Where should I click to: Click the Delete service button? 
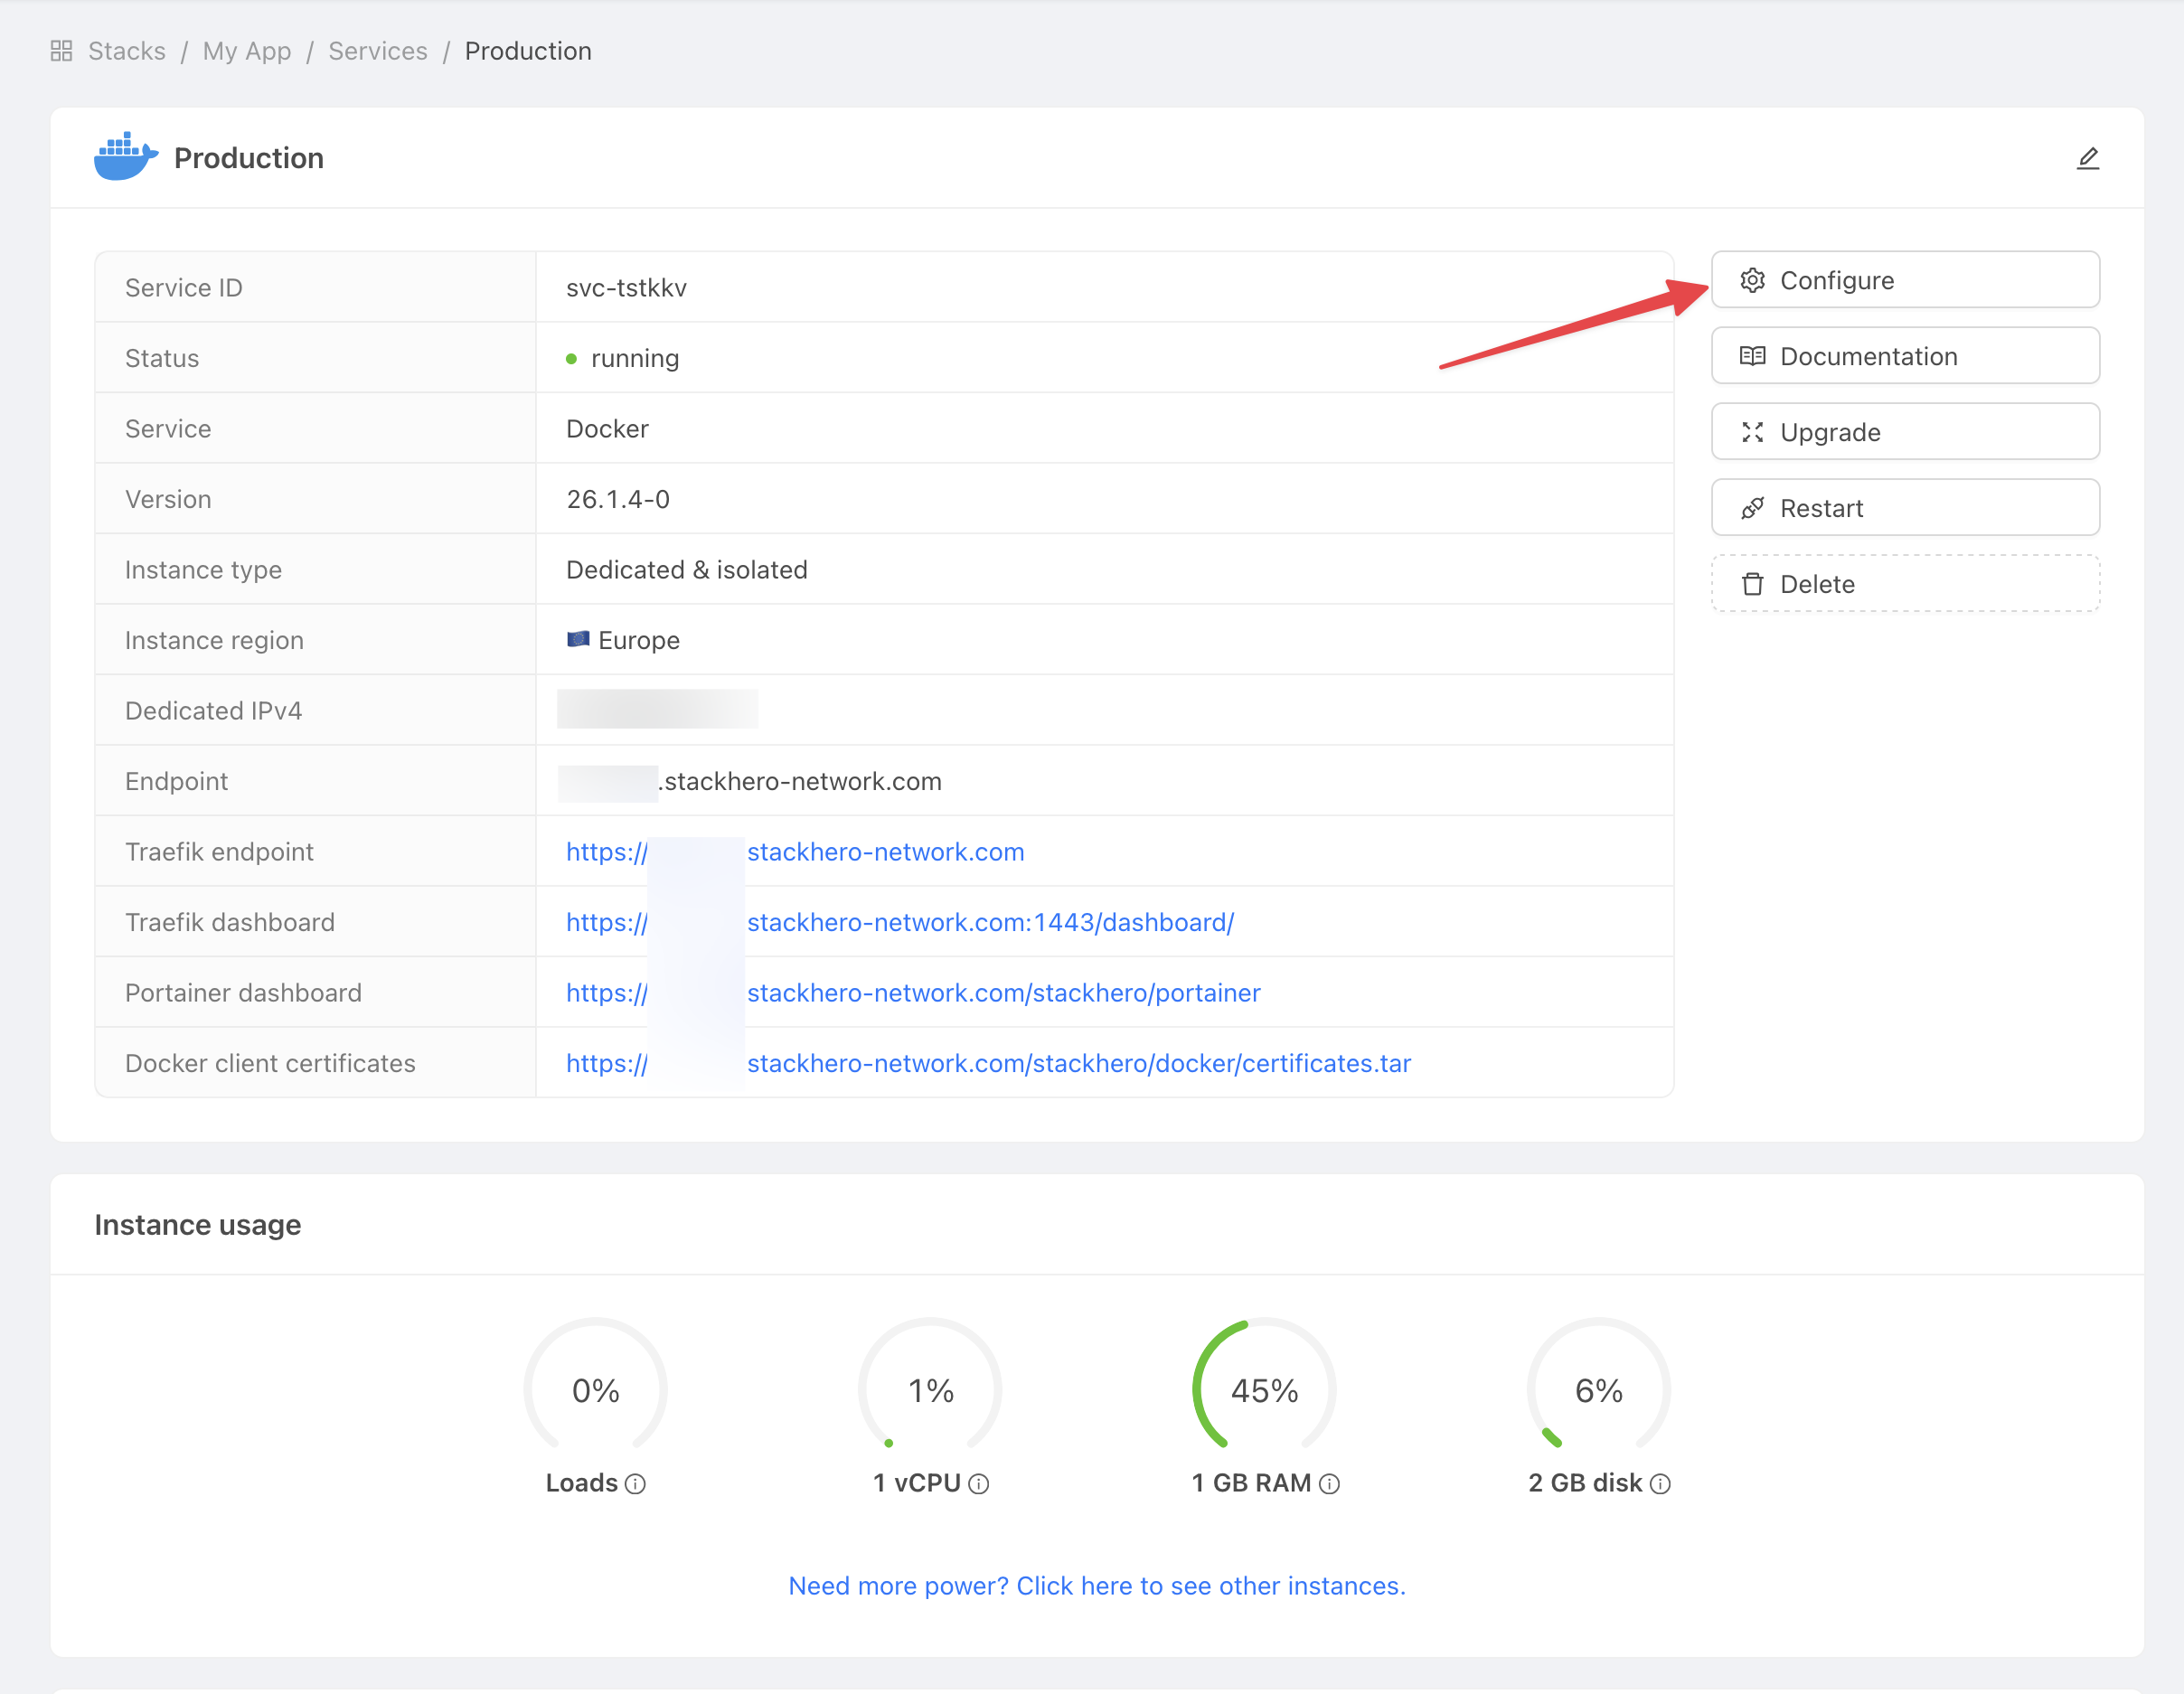pos(1904,584)
